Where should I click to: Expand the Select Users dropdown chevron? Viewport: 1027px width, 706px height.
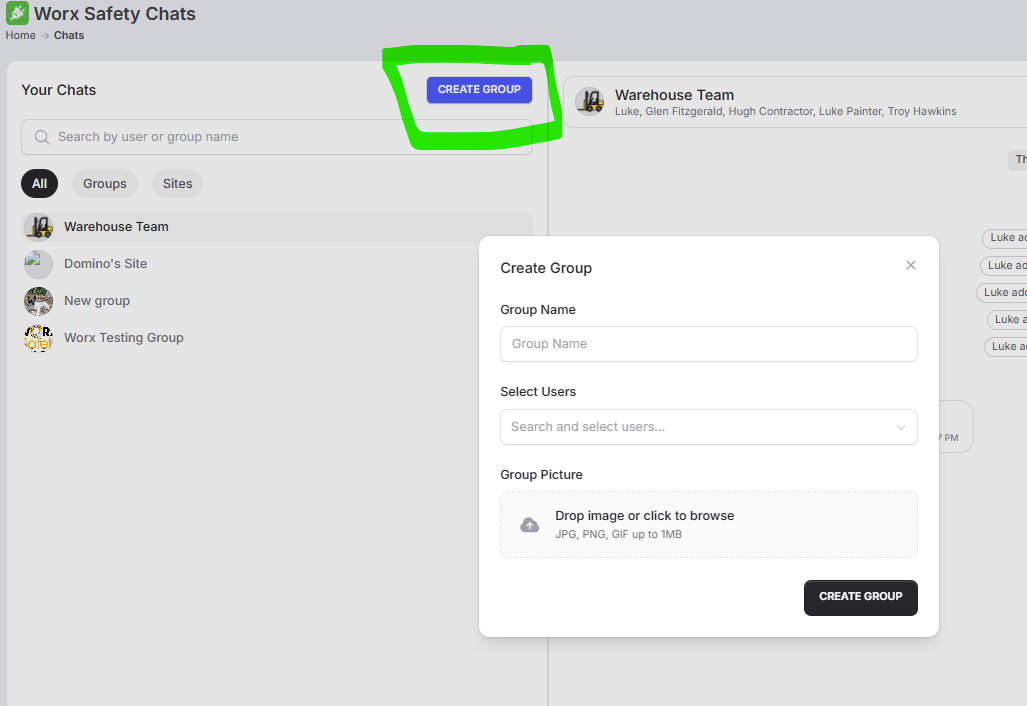(x=900, y=427)
